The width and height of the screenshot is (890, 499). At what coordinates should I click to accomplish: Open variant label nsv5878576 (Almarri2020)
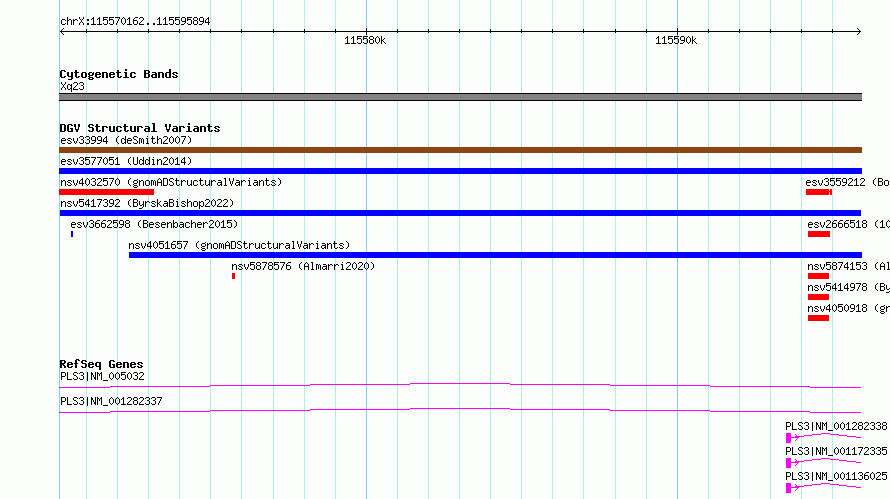303,266
